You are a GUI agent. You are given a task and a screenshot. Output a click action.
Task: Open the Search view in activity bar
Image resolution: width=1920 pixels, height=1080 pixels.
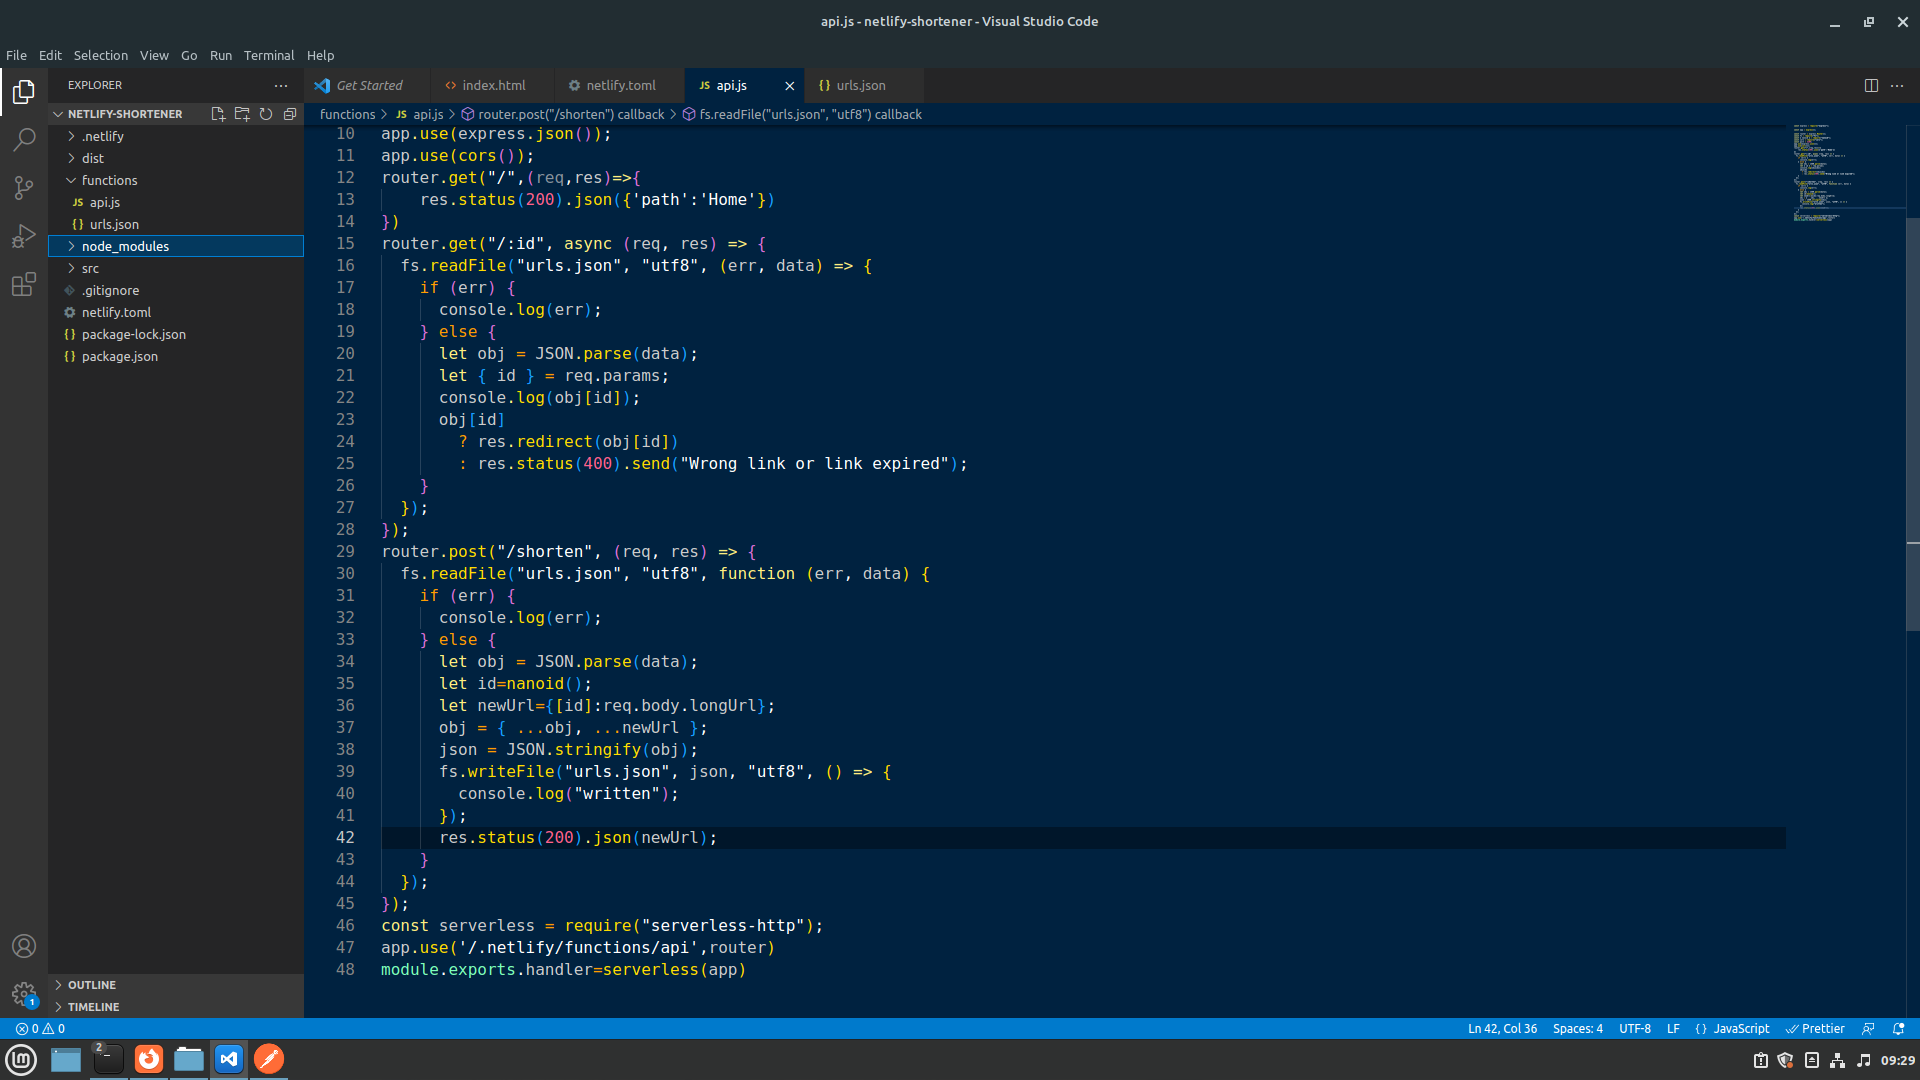[x=24, y=140]
